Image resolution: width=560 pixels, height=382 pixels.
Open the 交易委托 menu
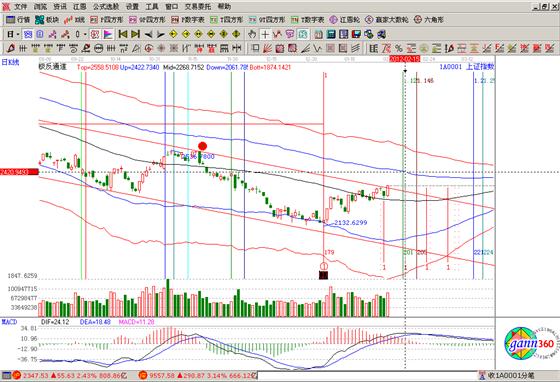coord(198,6)
